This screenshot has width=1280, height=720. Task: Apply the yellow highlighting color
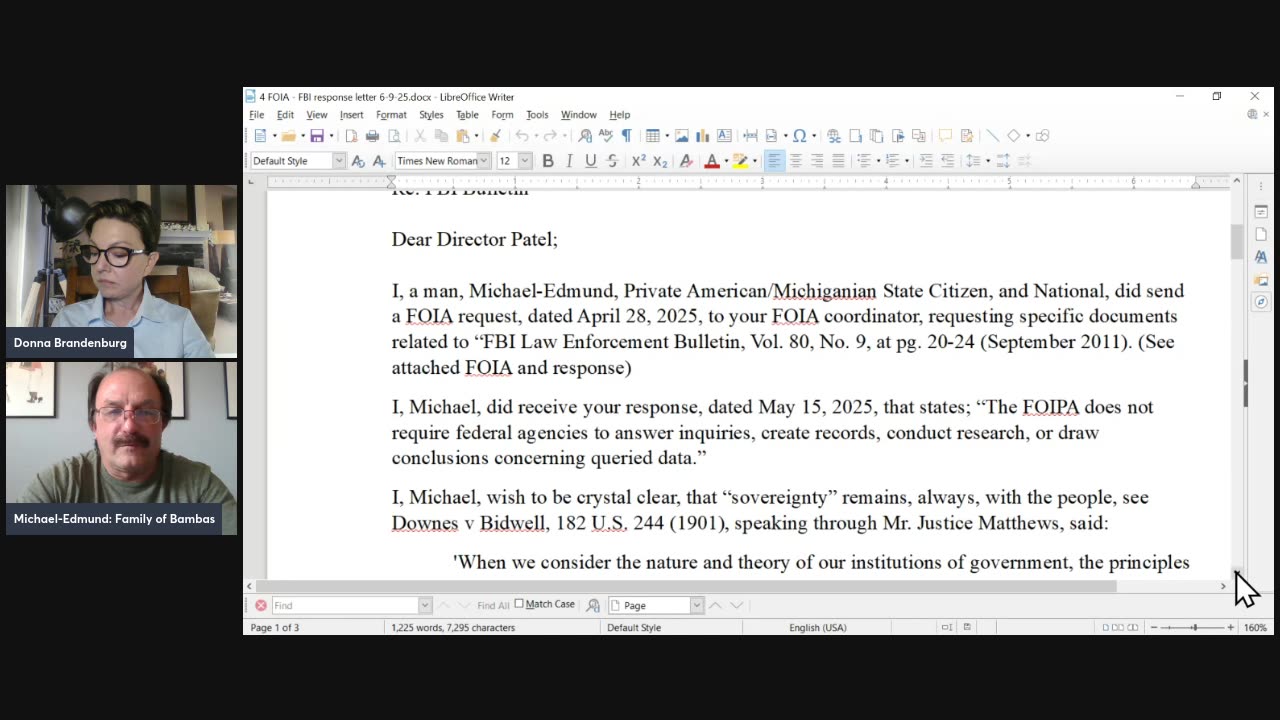pos(740,161)
